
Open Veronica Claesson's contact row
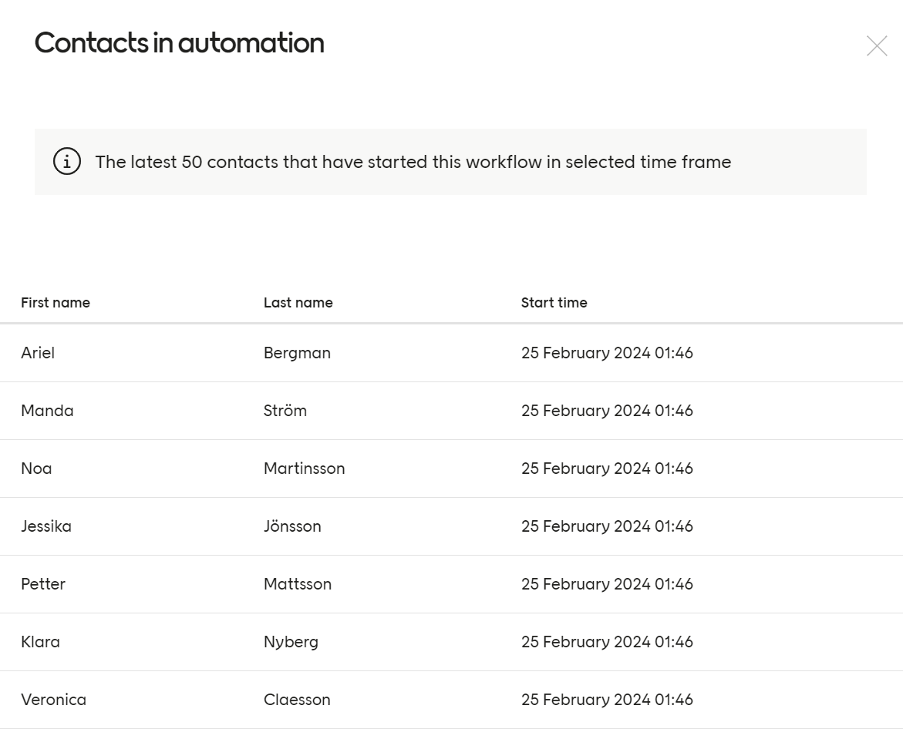coord(53,700)
